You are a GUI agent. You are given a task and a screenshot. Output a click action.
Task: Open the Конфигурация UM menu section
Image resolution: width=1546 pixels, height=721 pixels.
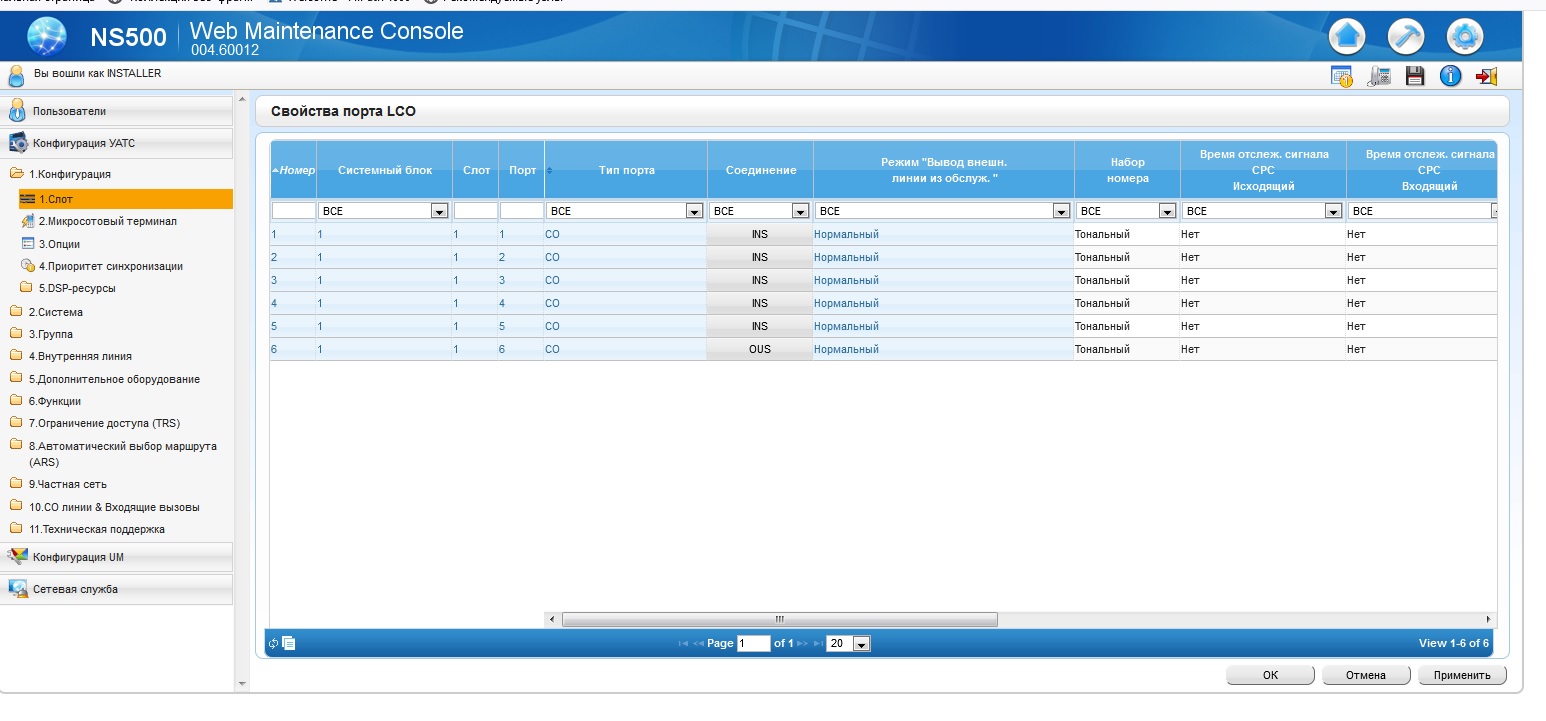click(x=117, y=557)
